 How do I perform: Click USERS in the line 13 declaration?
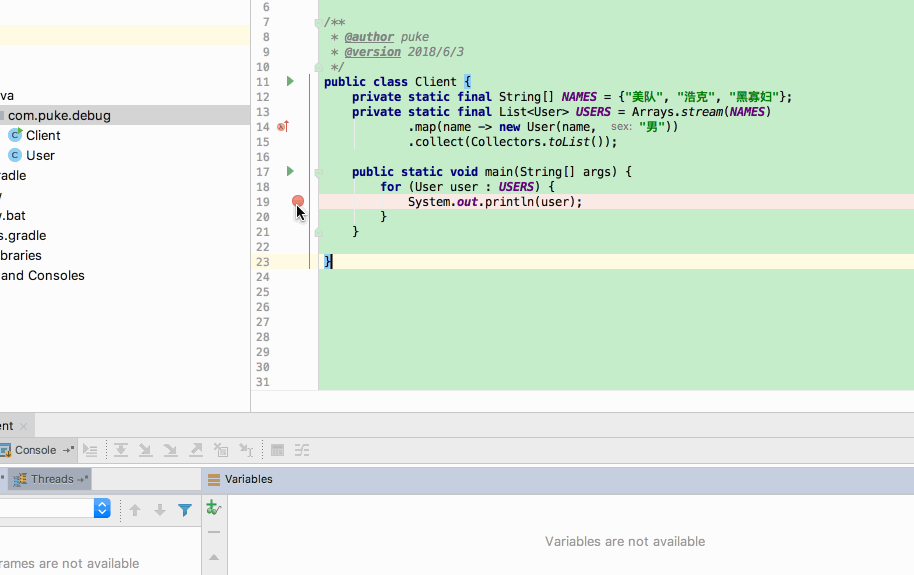tap(593, 112)
